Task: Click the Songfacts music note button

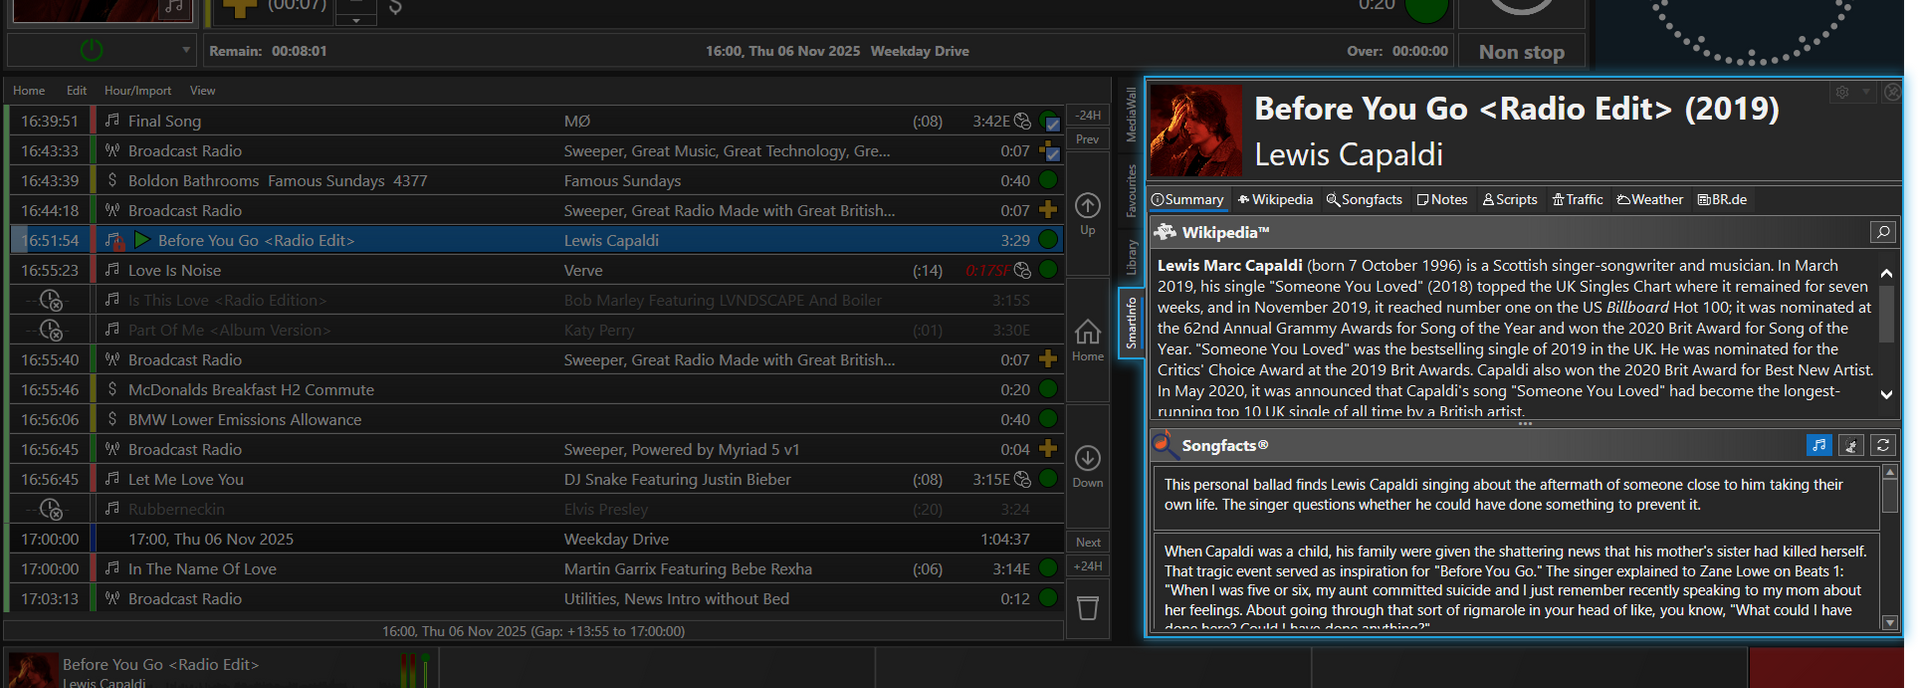Action: [x=1819, y=445]
